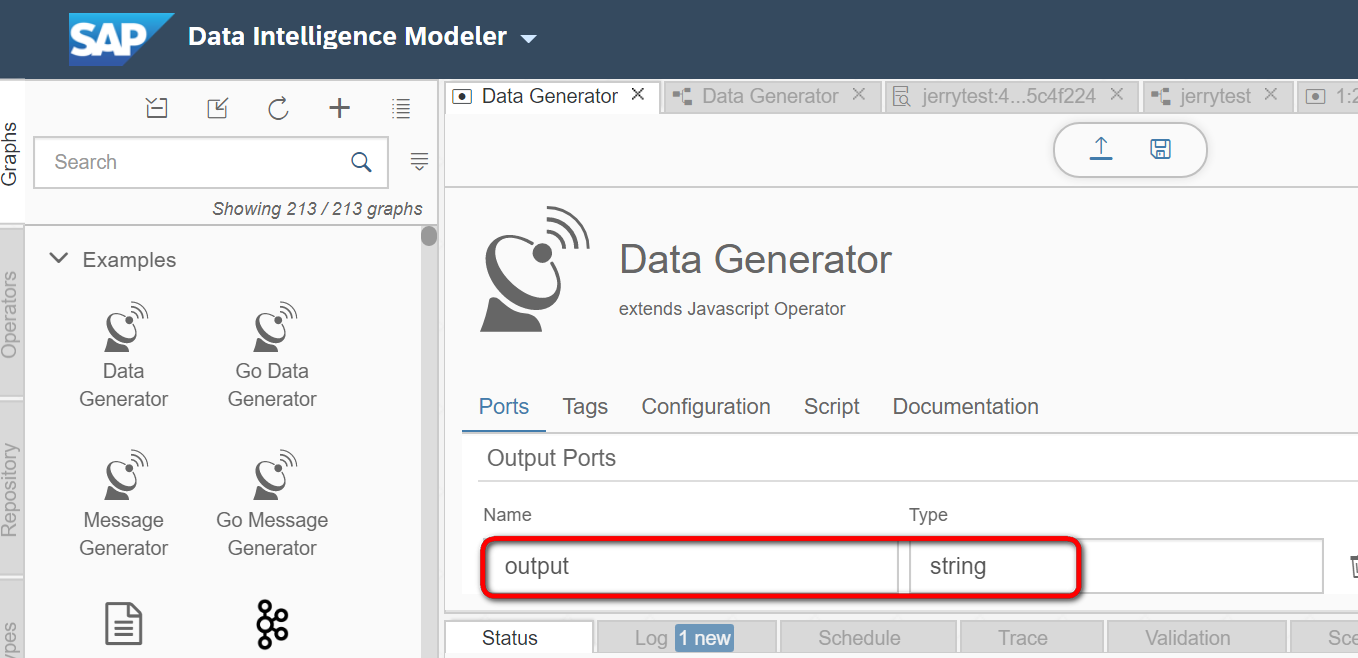Open the Status bottom tab
Viewport: 1358px width, 658px height.
[x=519, y=638]
